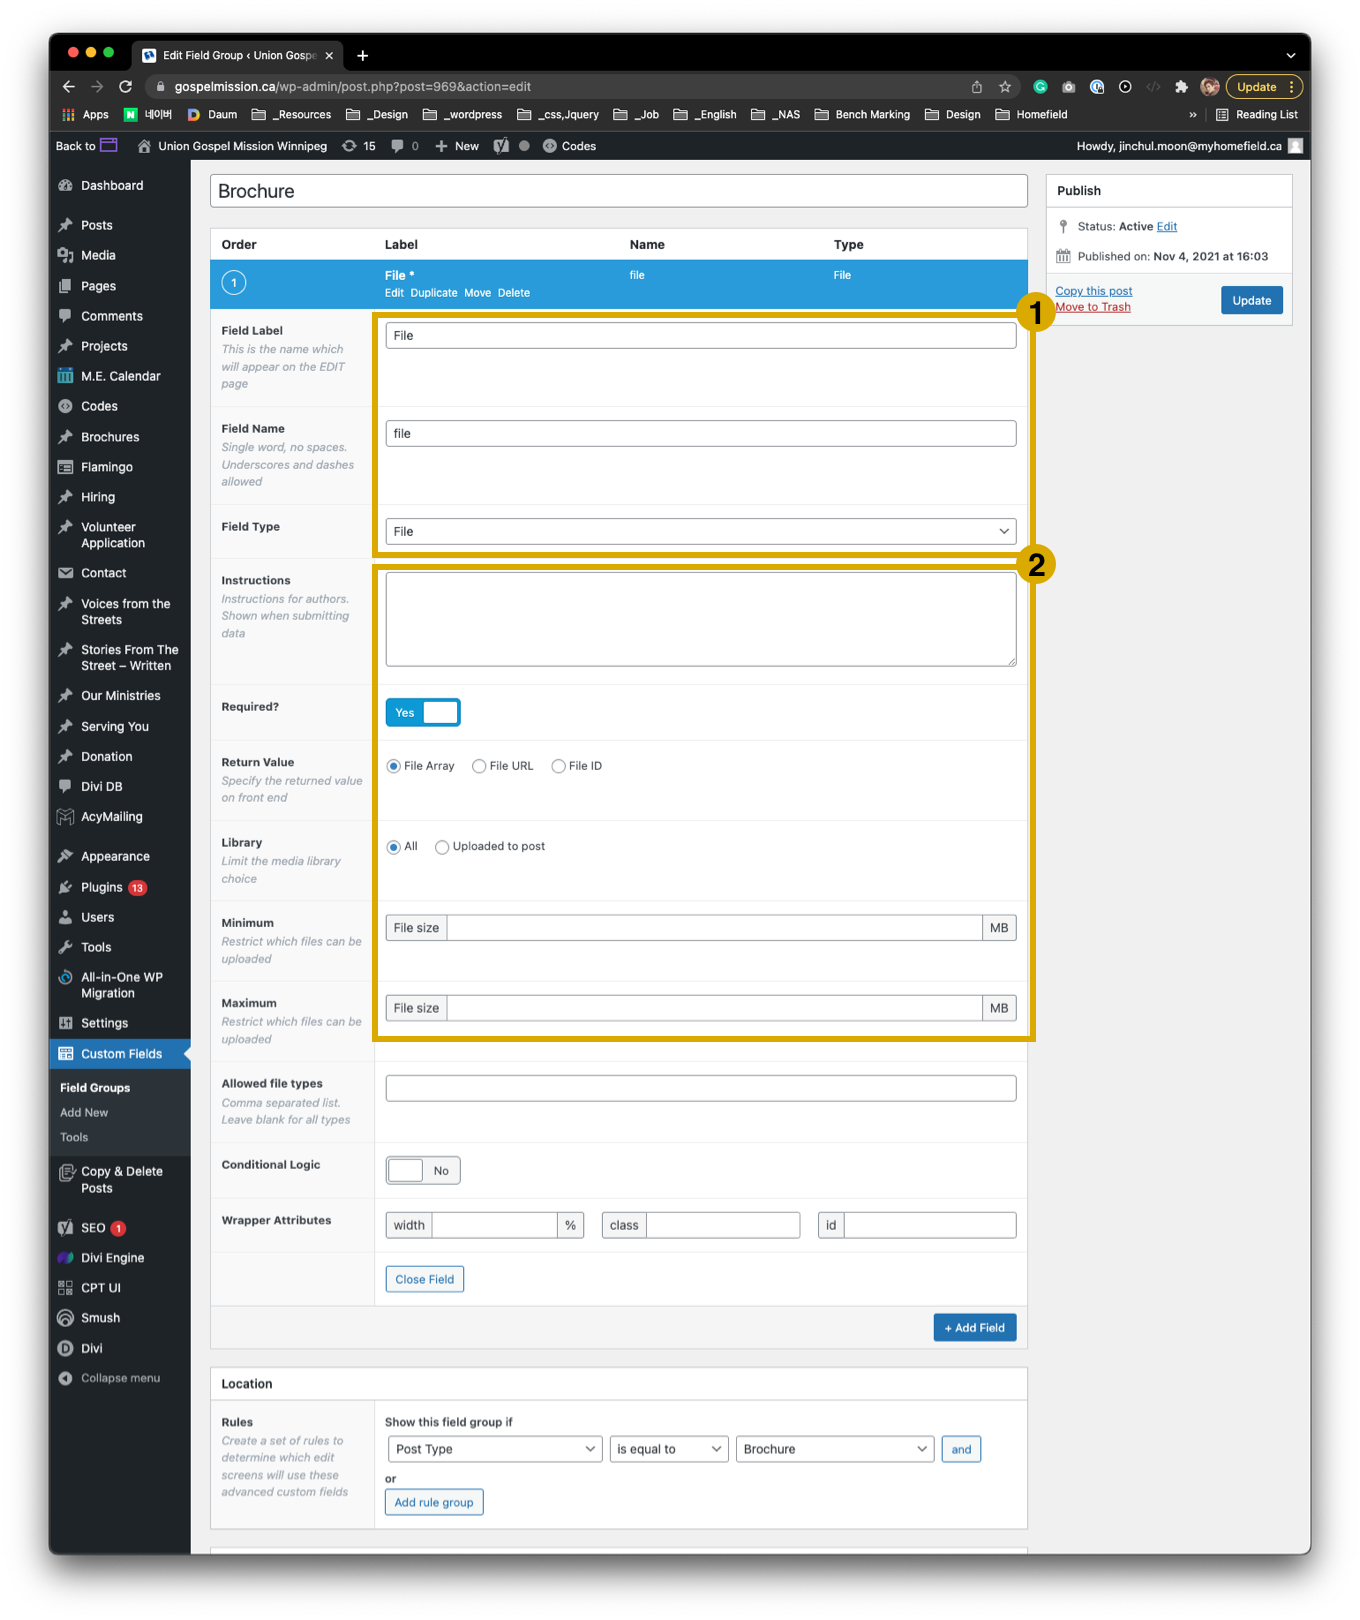Image resolution: width=1360 pixels, height=1620 pixels.
Task: Open the M.E. Calendar sidebar icon
Action: [66, 376]
